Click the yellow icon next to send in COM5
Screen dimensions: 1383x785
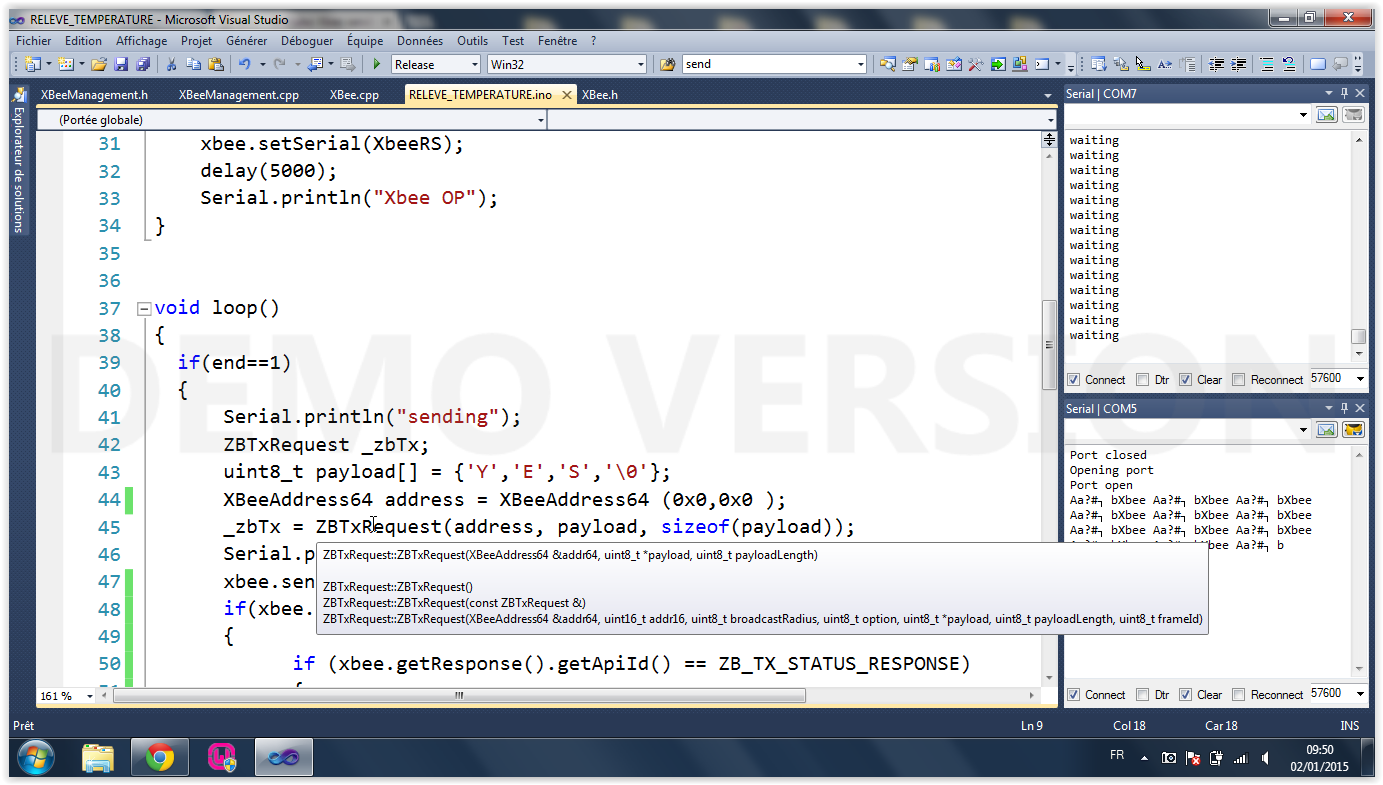tap(1353, 430)
